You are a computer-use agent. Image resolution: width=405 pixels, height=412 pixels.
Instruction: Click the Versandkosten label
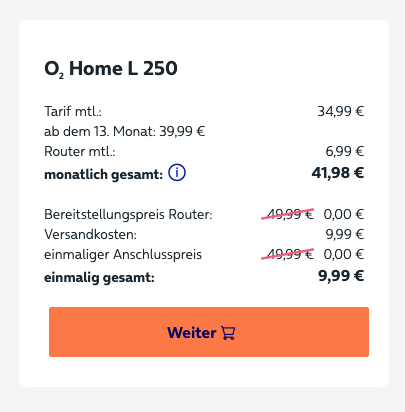tap(90, 234)
